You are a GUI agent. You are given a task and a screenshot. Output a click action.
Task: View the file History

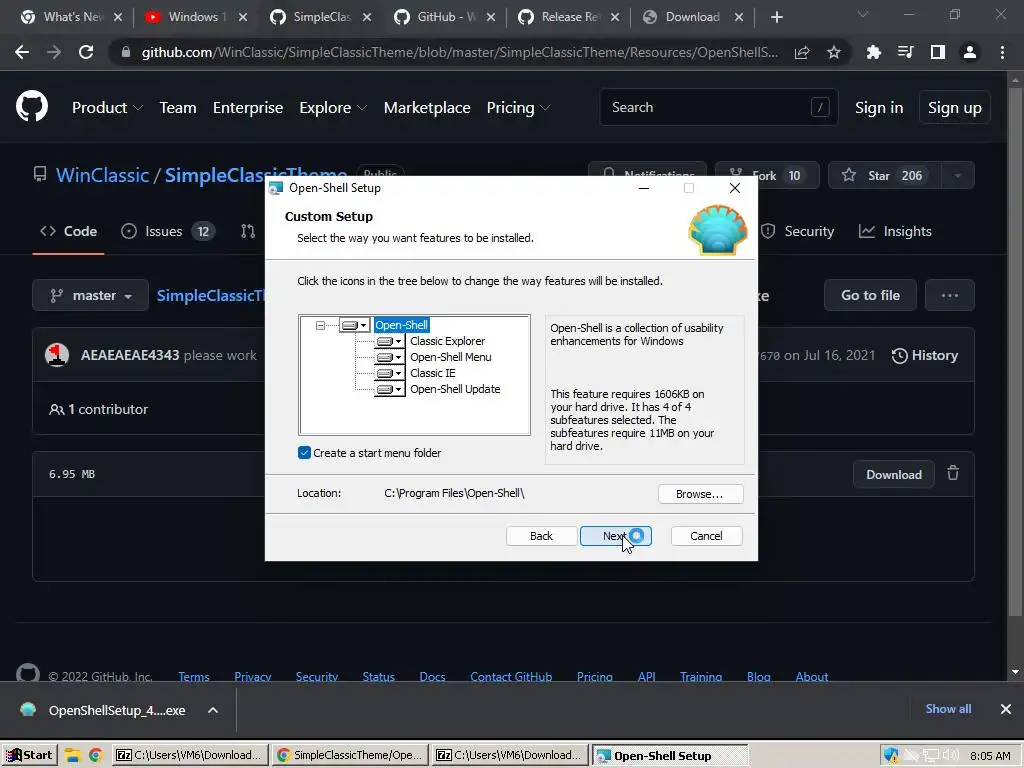tap(925, 355)
